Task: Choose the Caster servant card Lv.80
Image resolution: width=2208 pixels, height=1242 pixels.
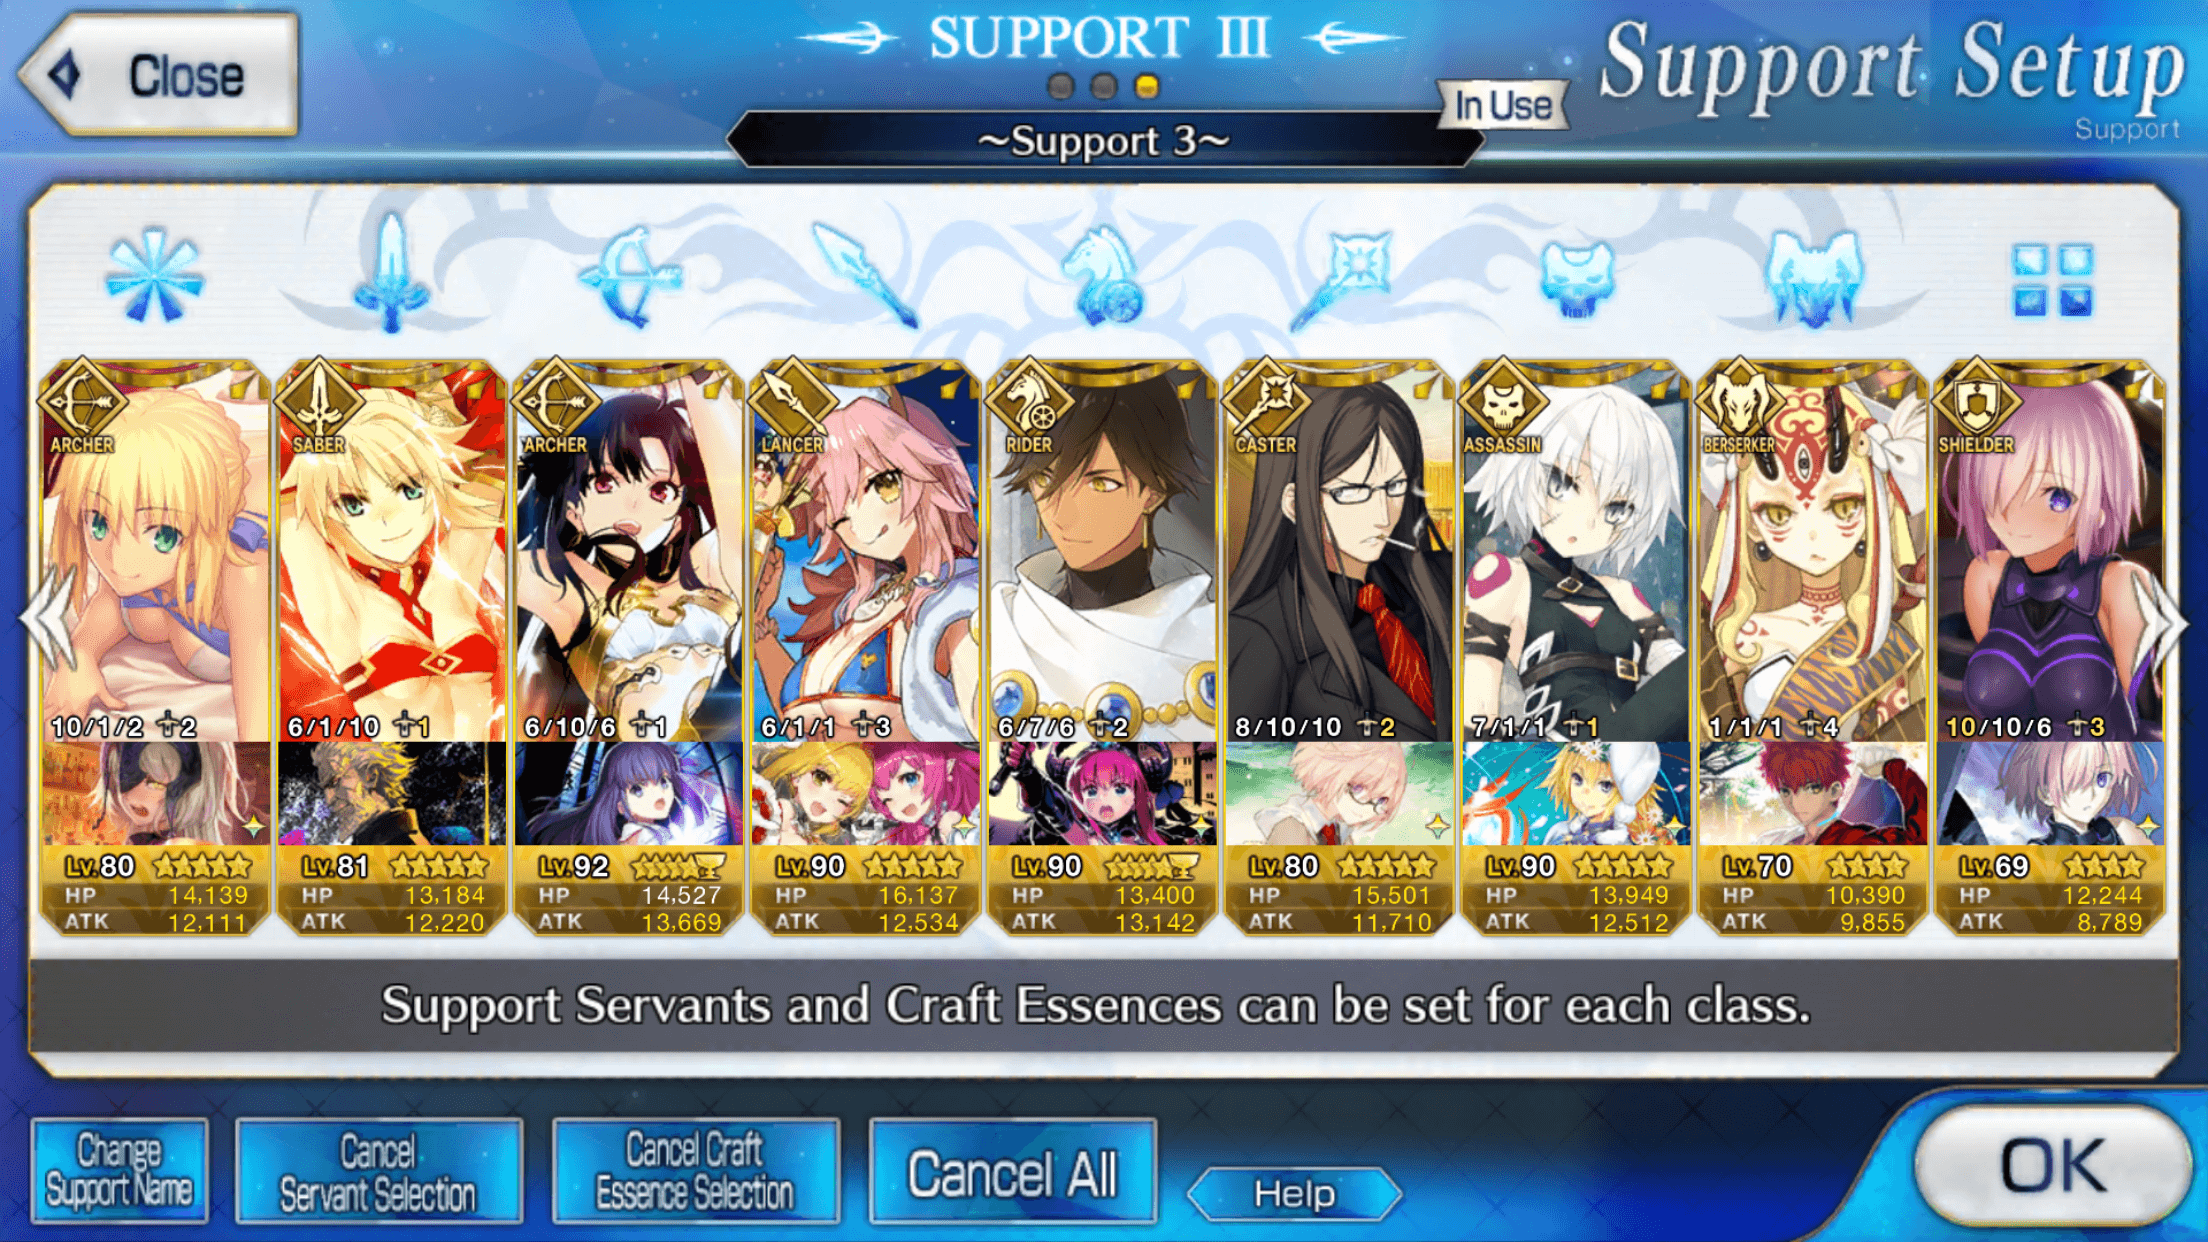Action: coord(1339,648)
